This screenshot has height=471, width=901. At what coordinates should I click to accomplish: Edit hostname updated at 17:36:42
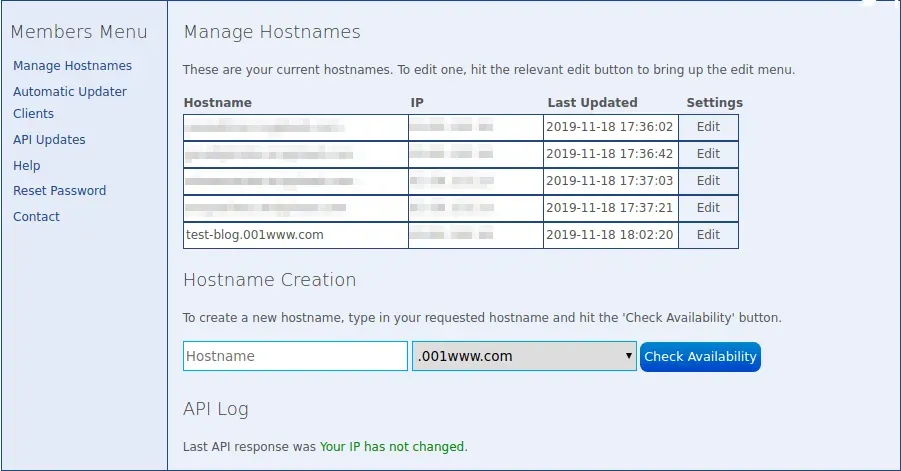(708, 154)
